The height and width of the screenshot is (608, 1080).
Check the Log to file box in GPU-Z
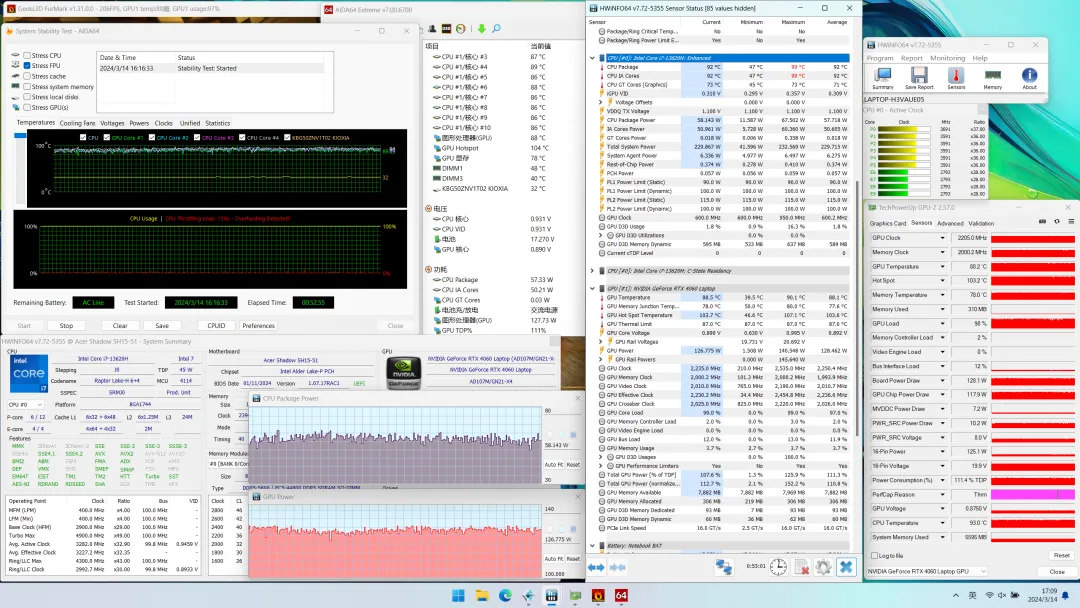[x=874, y=556]
